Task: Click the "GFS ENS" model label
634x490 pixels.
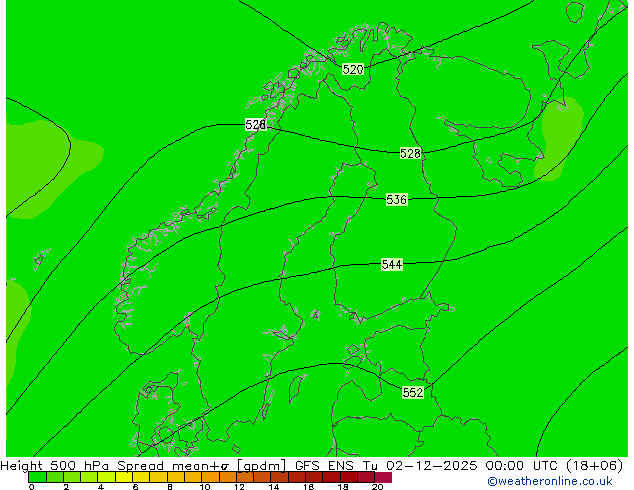Action: click(x=324, y=466)
